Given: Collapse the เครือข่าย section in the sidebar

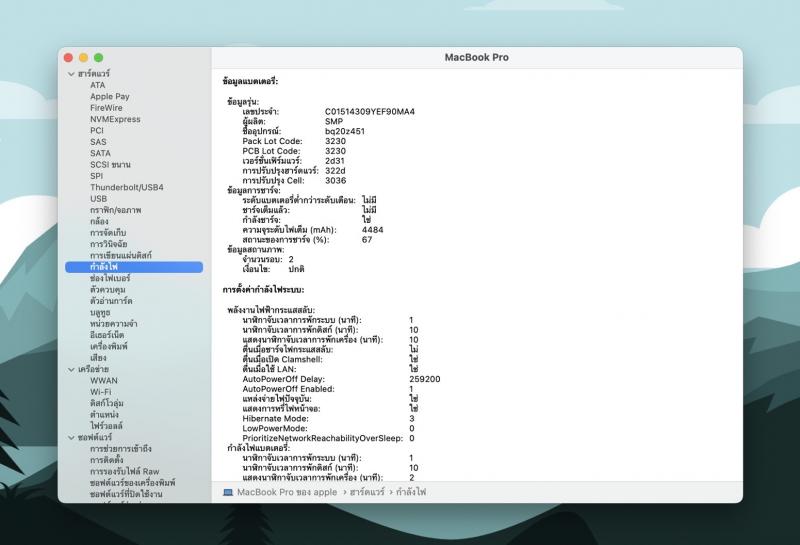Looking at the screenshot, I should (x=71, y=369).
